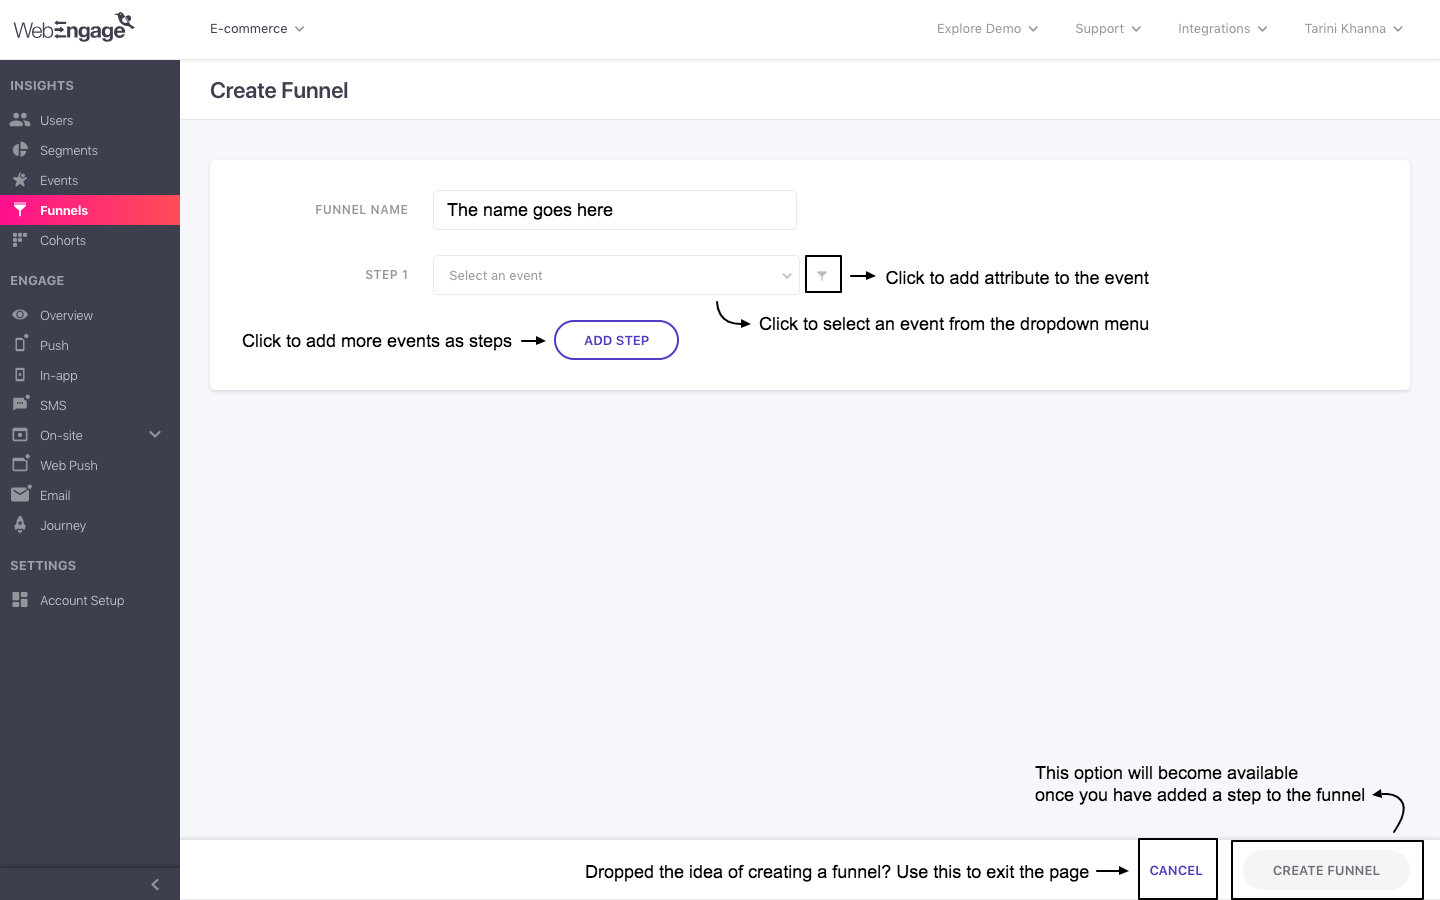Open the Explore Demo menu
Image resolution: width=1440 pixels, height=900 pixels.
click(987, 28)
